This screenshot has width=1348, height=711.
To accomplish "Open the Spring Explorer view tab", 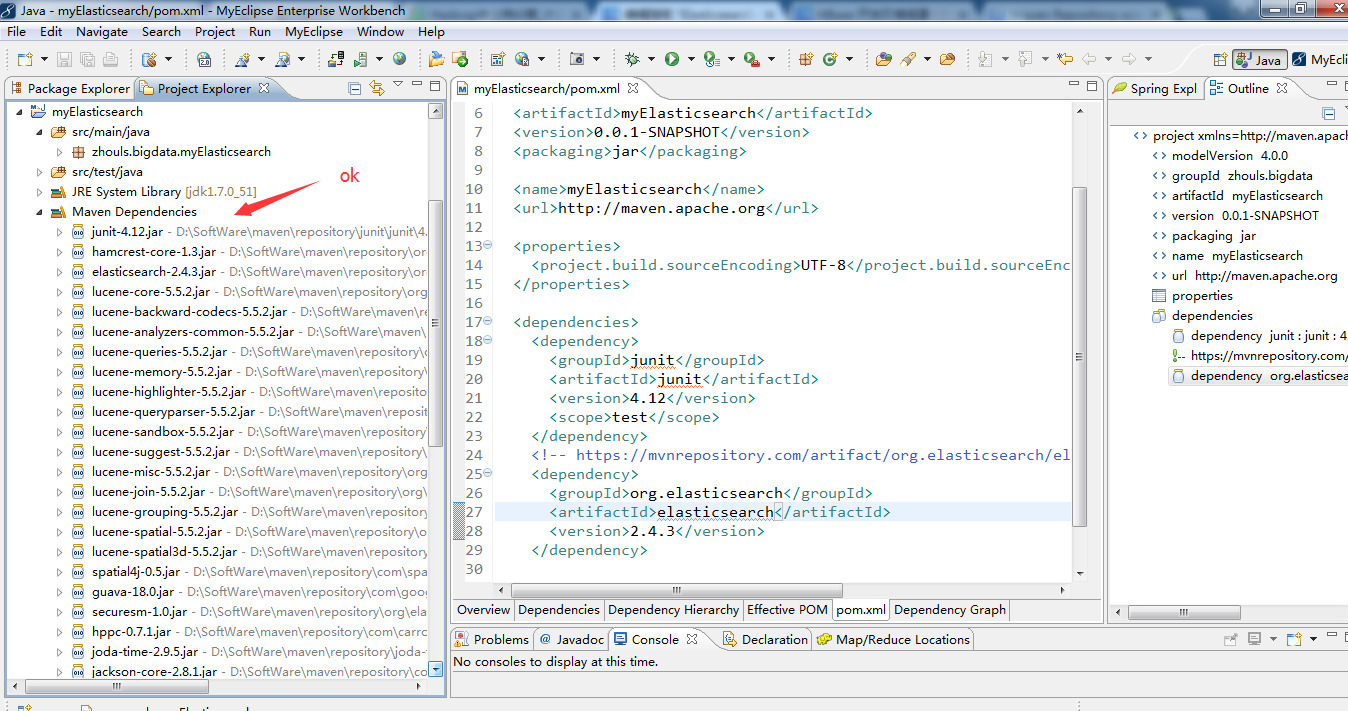I will click(1155, 88).
